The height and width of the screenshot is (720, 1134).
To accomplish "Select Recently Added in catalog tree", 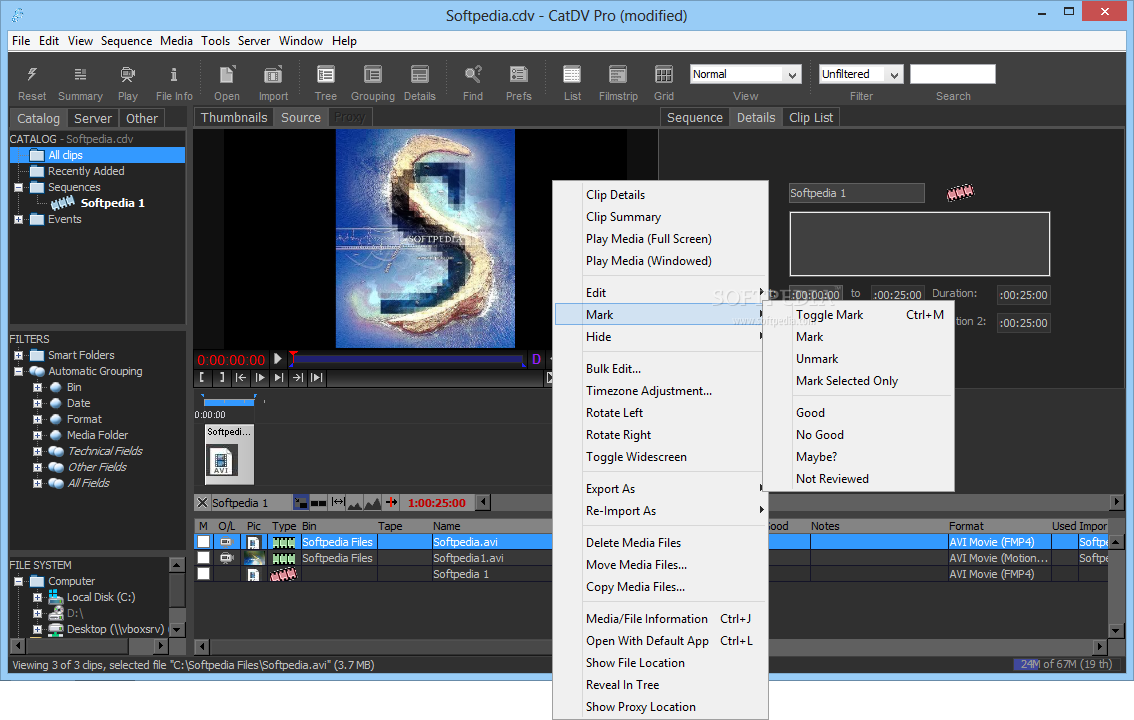I will [x=86, y=171].
